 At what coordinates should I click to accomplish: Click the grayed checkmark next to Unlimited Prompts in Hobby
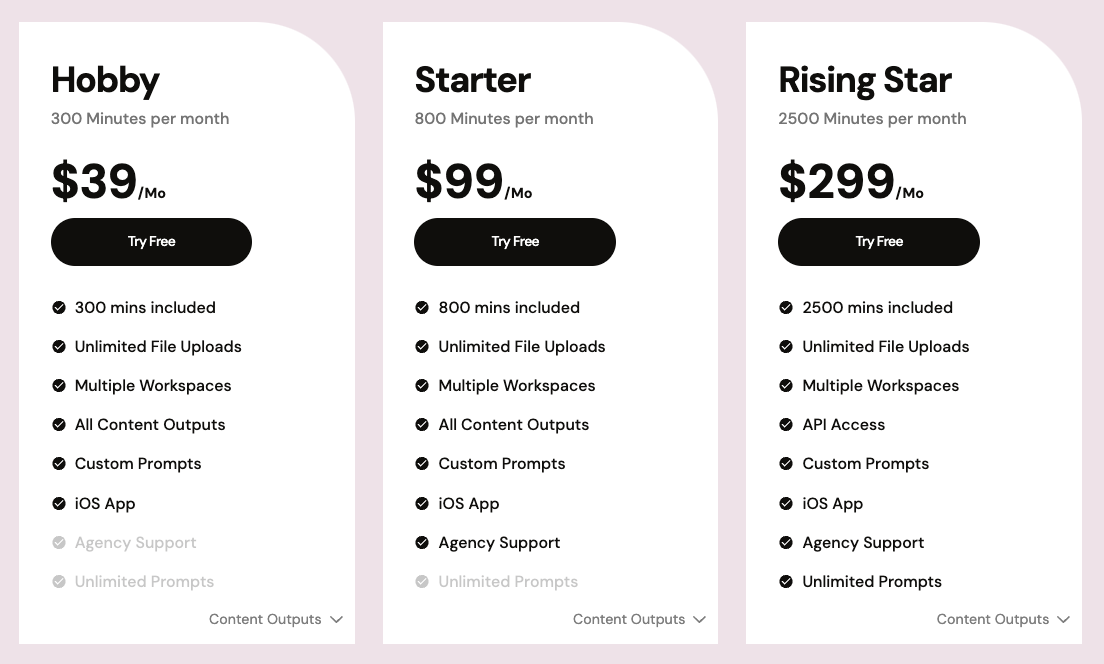pyautogui.click(x=59, y=582)
